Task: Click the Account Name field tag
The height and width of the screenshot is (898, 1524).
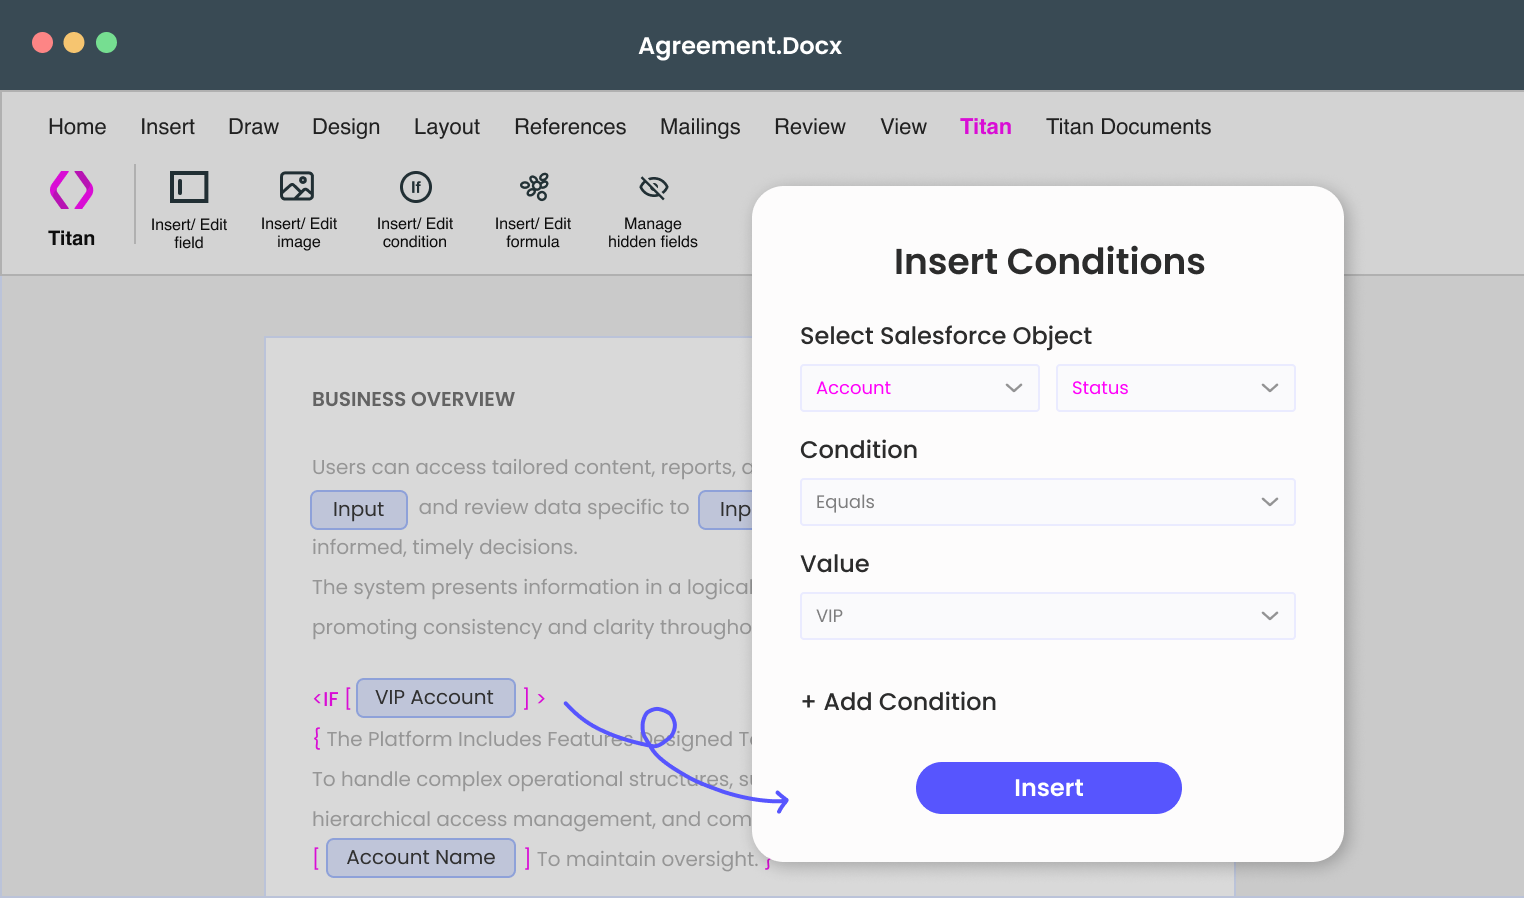Action: (421, 858)
